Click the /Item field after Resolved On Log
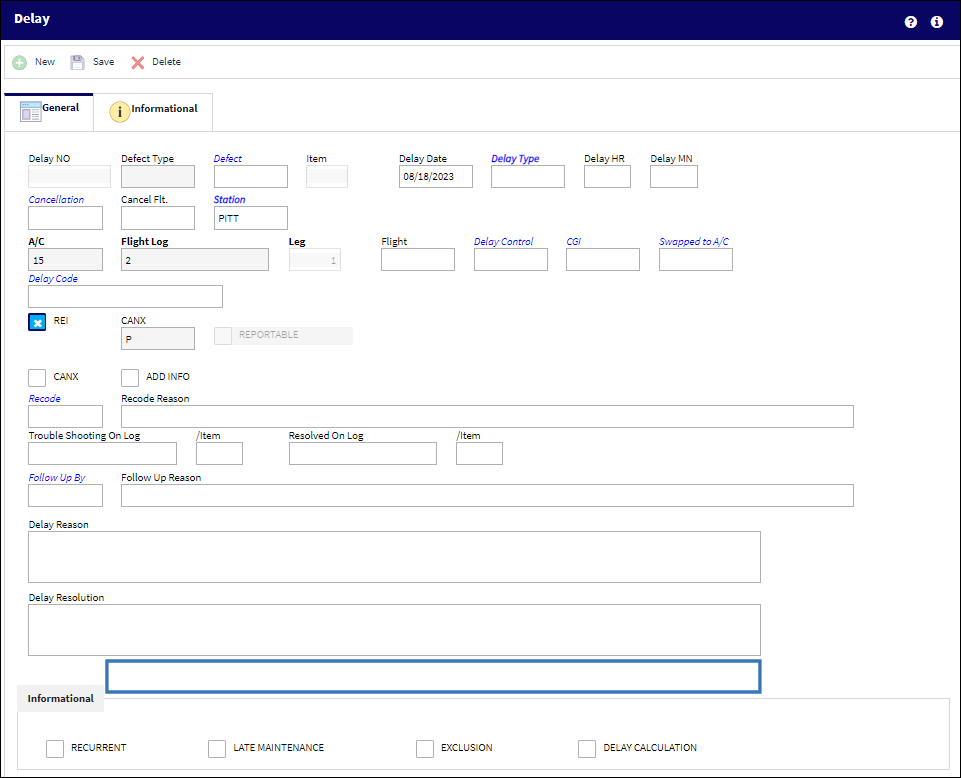Viewport: 961px width, 778px height. point(479,454)
